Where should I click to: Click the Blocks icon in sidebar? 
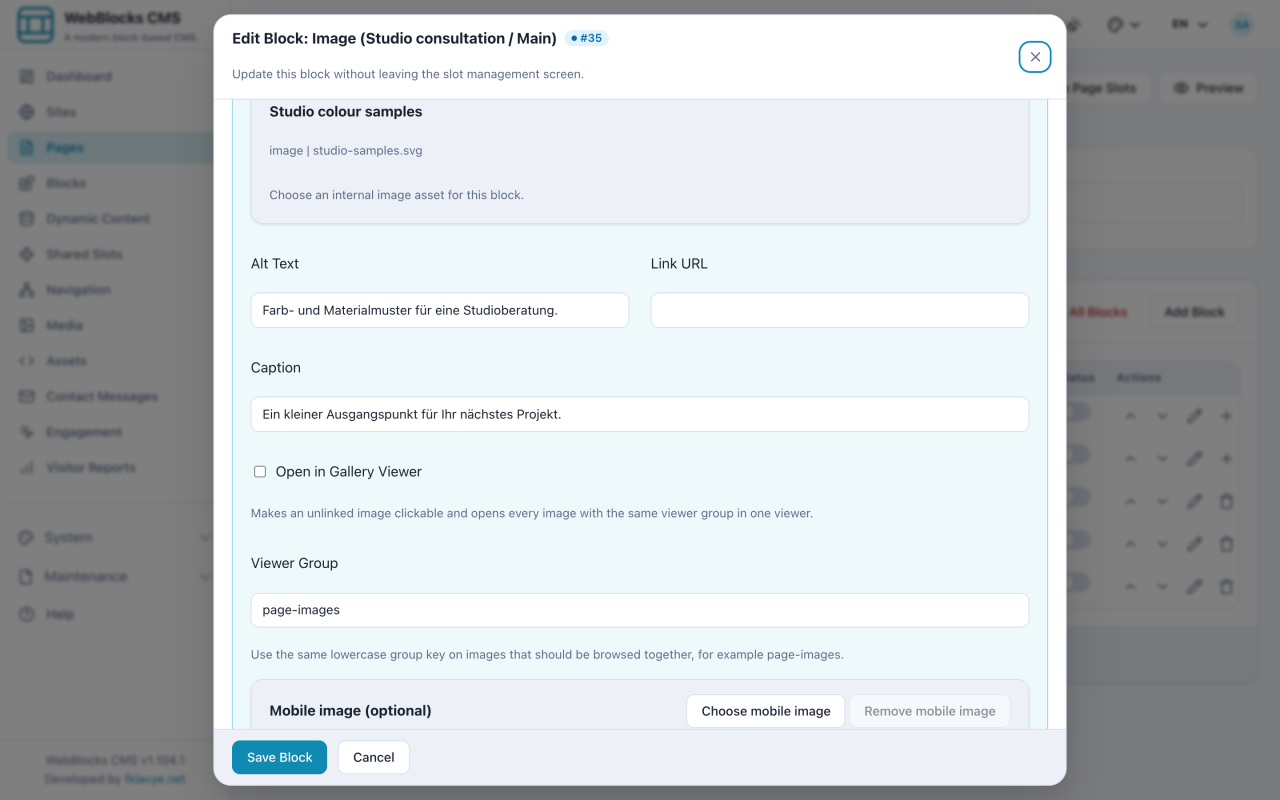pos(27,183)
